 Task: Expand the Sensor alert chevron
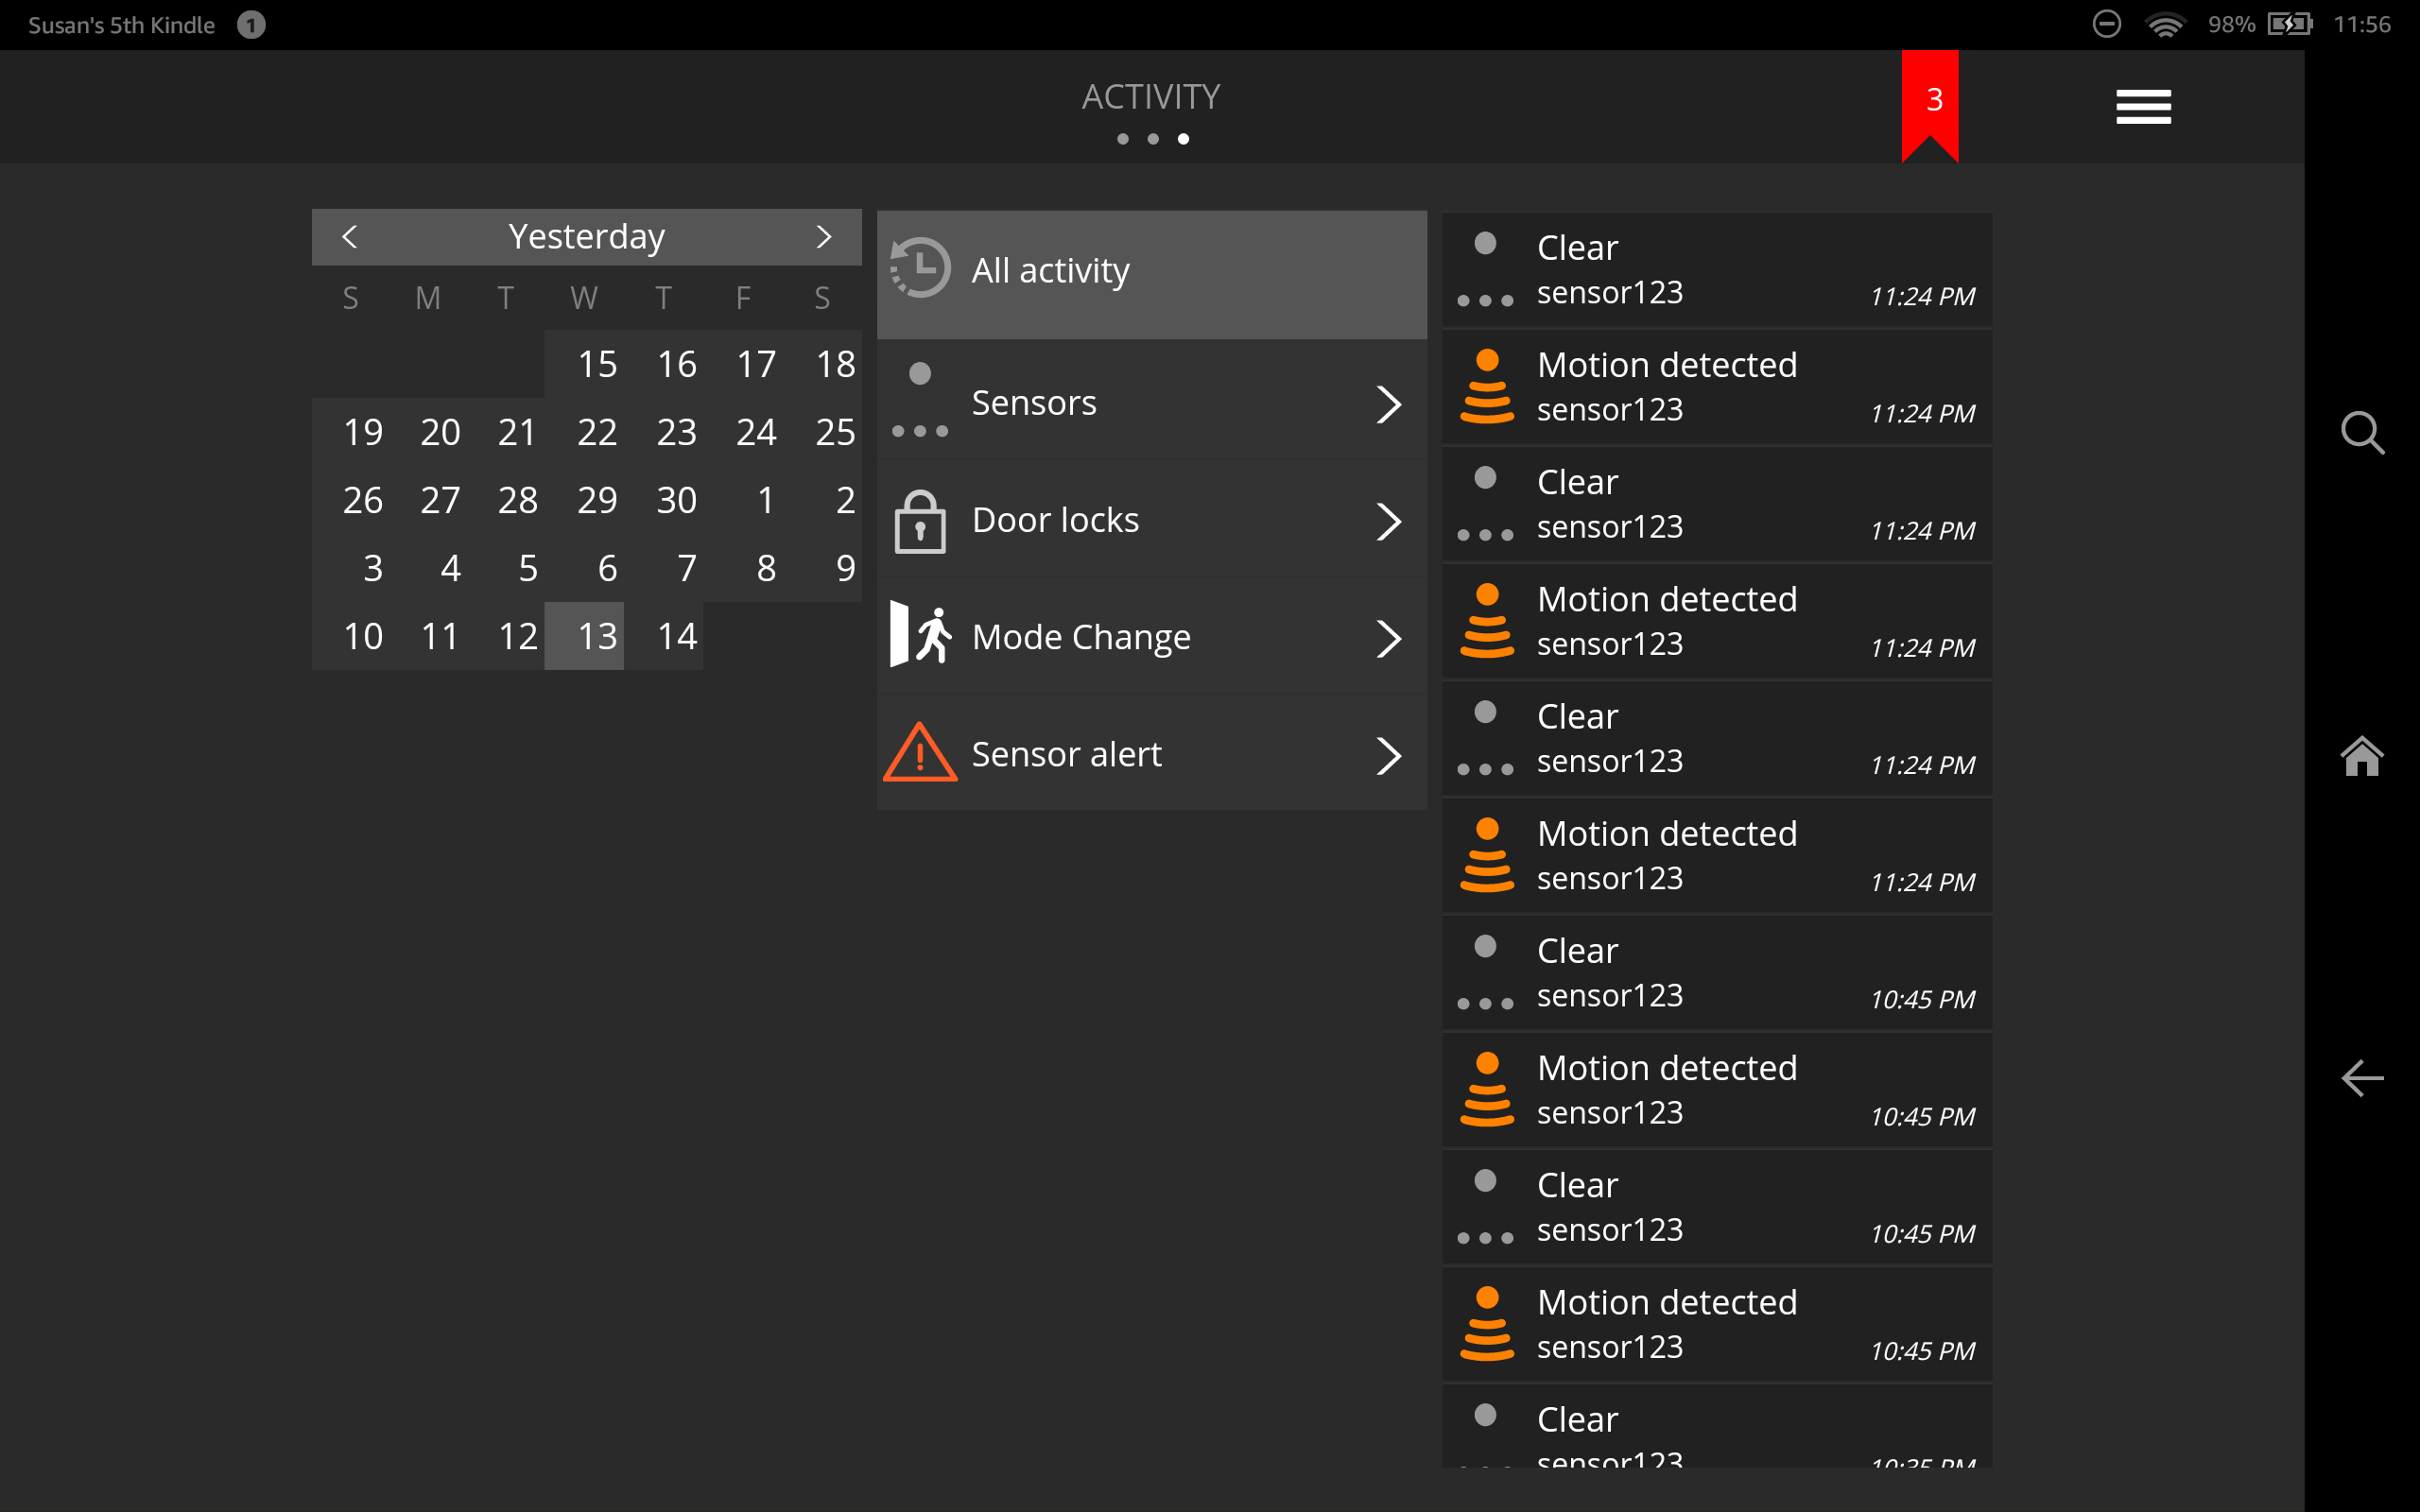click(1388, 756)
